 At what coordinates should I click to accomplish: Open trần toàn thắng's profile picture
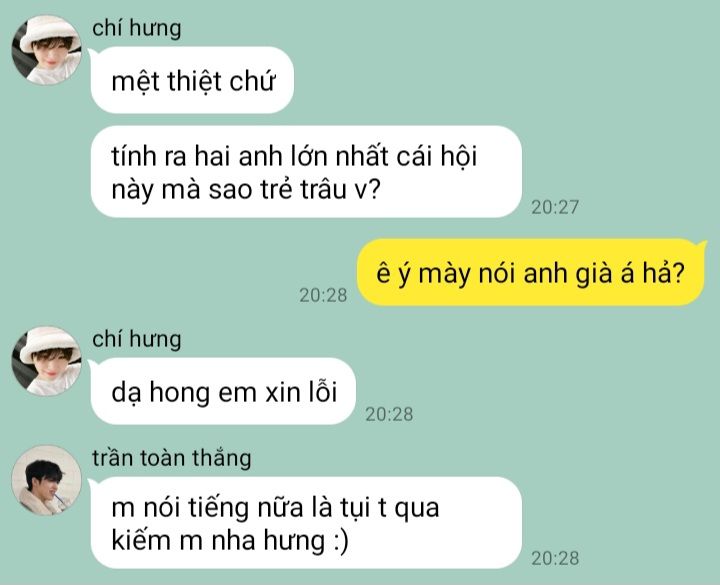[x=47, y=480]
